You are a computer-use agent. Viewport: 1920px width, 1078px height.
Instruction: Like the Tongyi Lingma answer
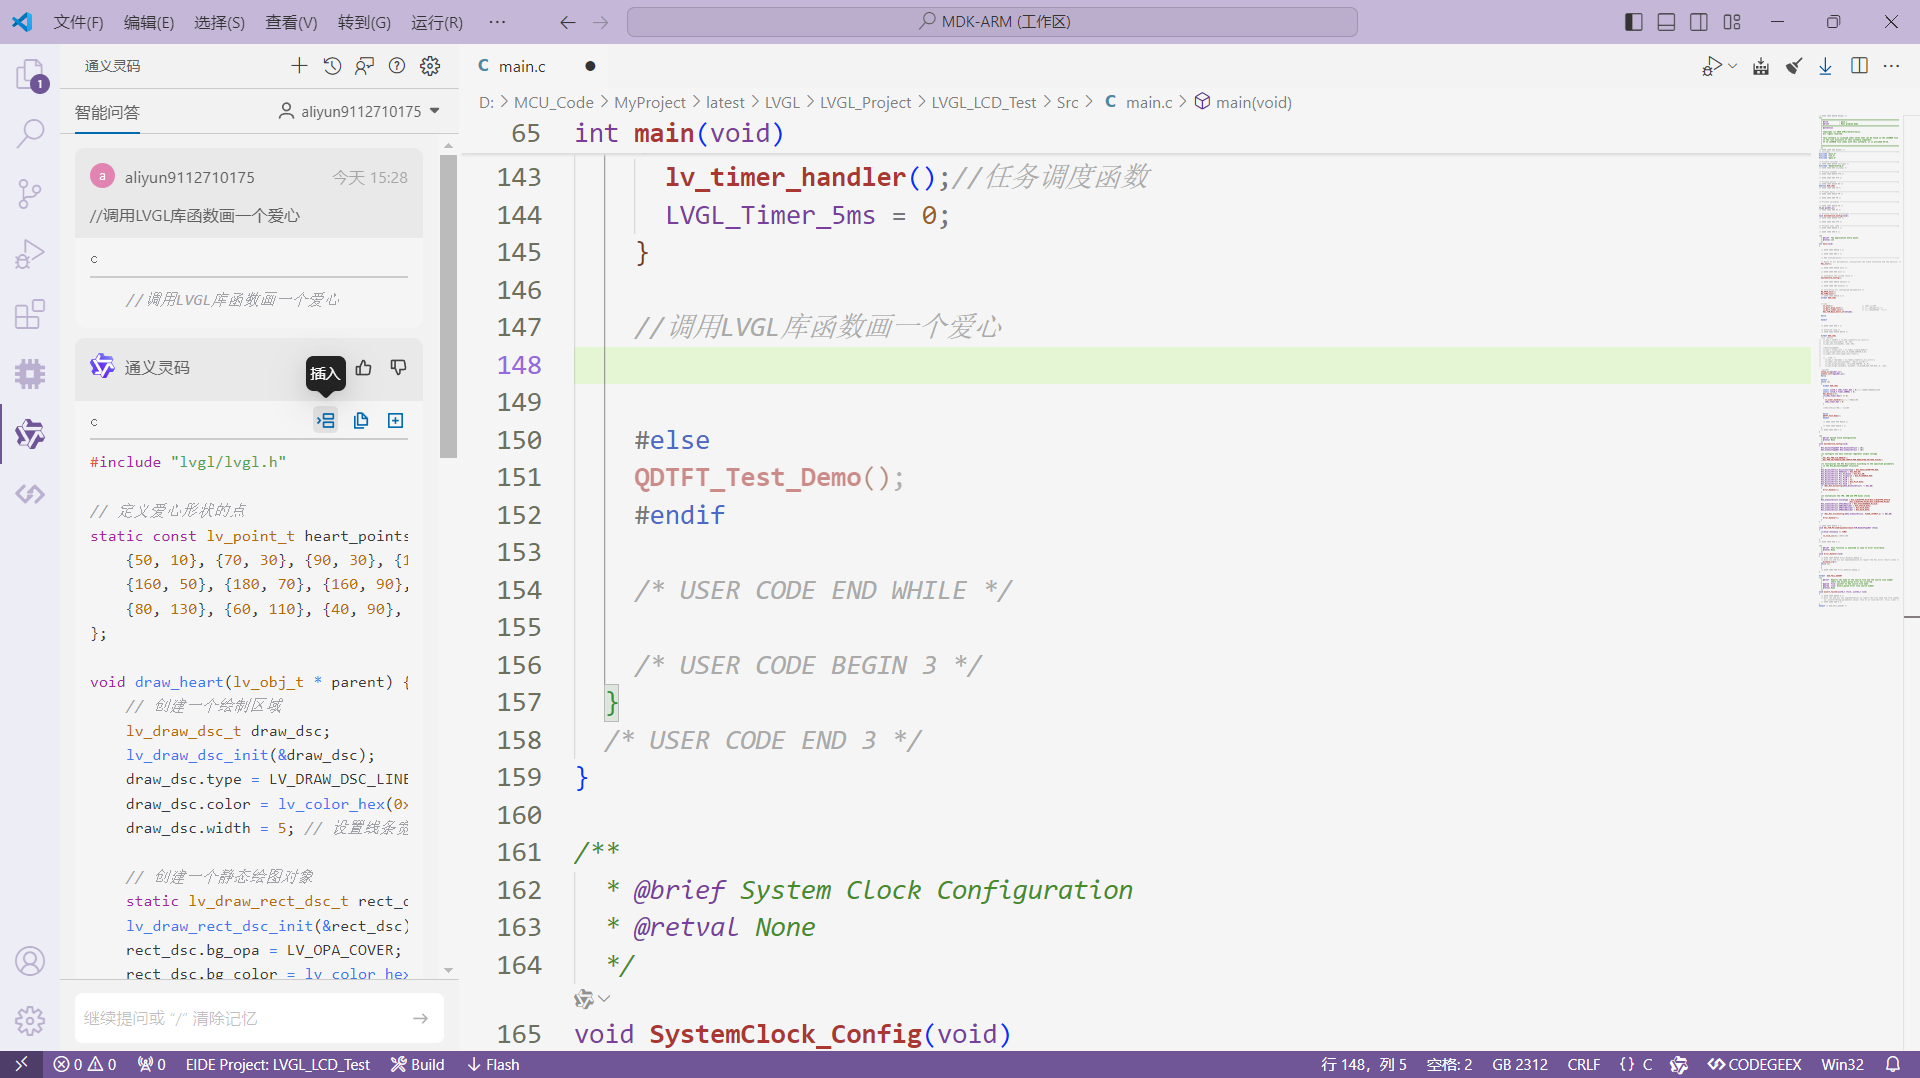coord(364,368)
